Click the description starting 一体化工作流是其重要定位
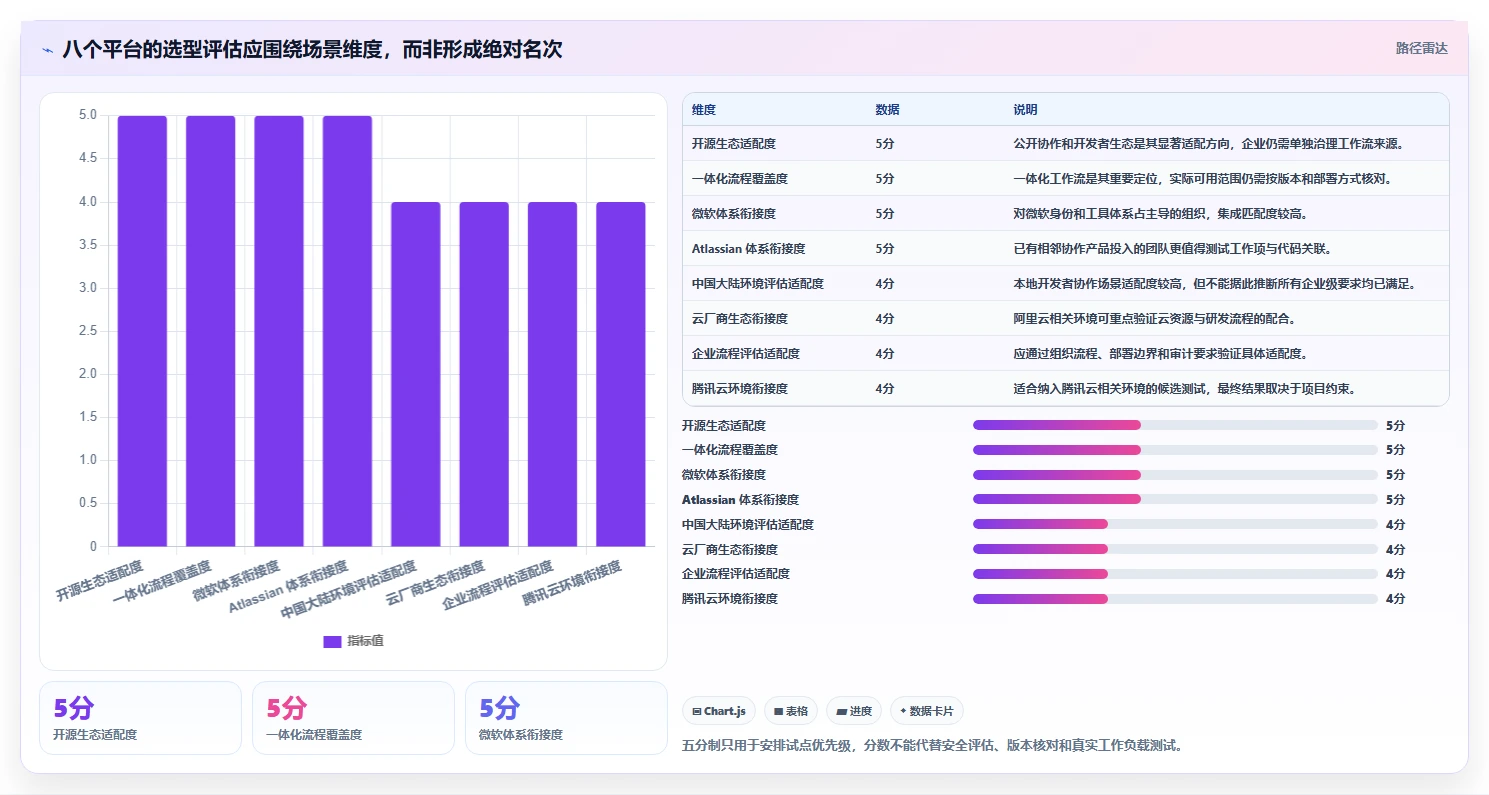This screenshot has width=1489, height=795. 1202,179
